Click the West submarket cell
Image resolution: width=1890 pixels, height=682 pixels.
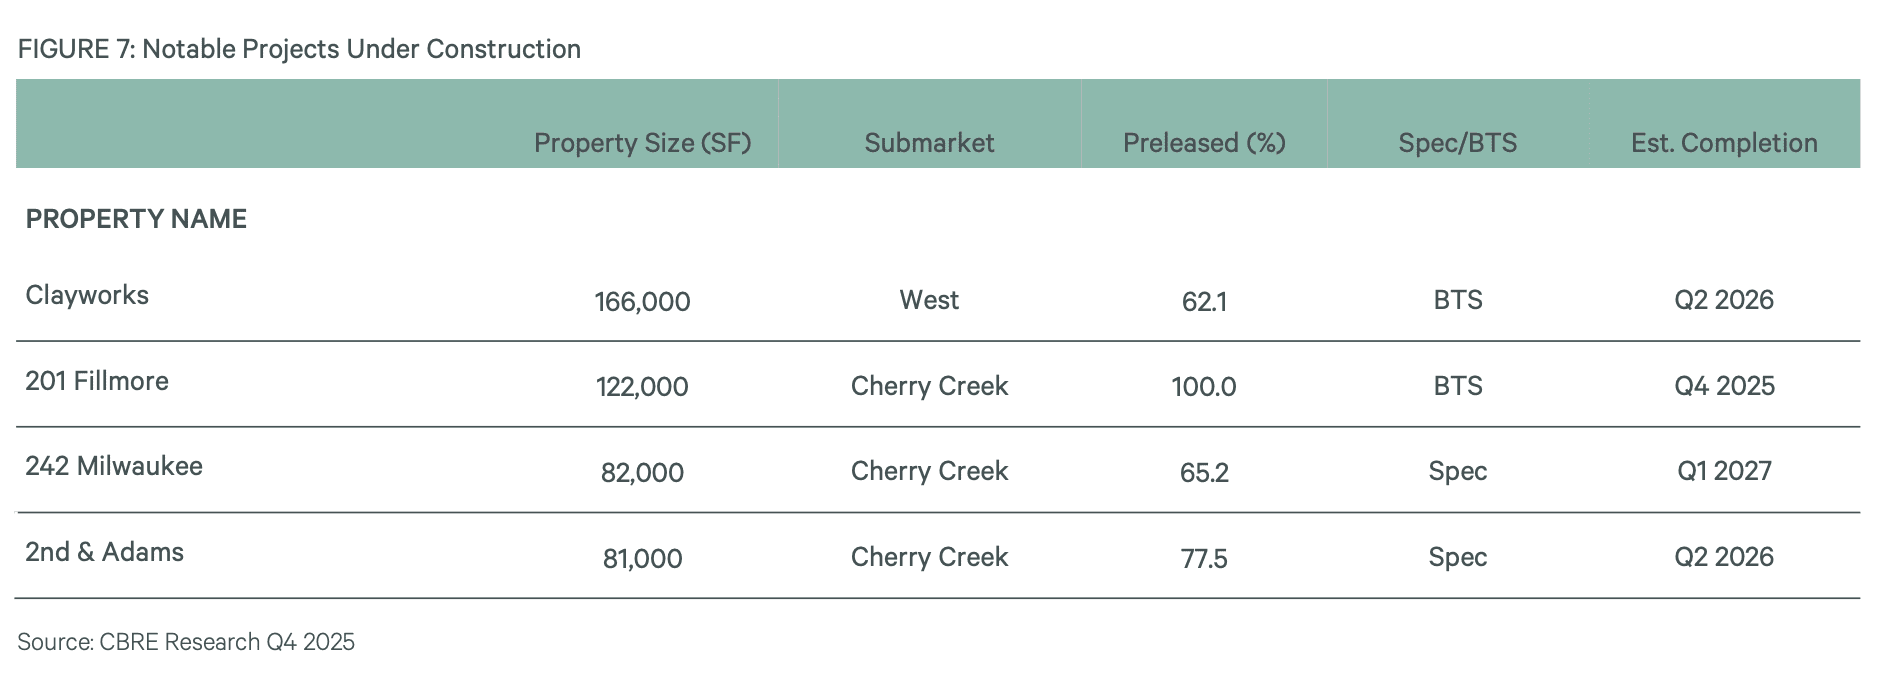pyautogui.click(x=929, y=300)
